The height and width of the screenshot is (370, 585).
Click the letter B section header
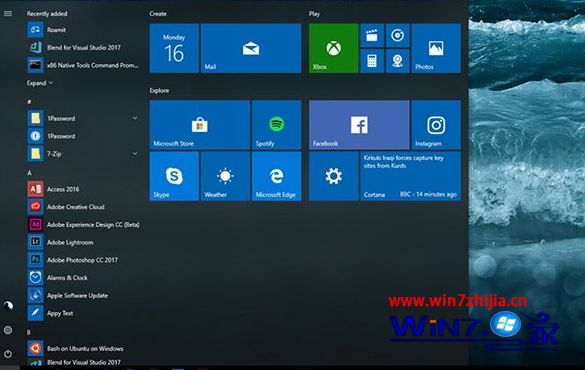pyautogui.click(x=29, y=332)
